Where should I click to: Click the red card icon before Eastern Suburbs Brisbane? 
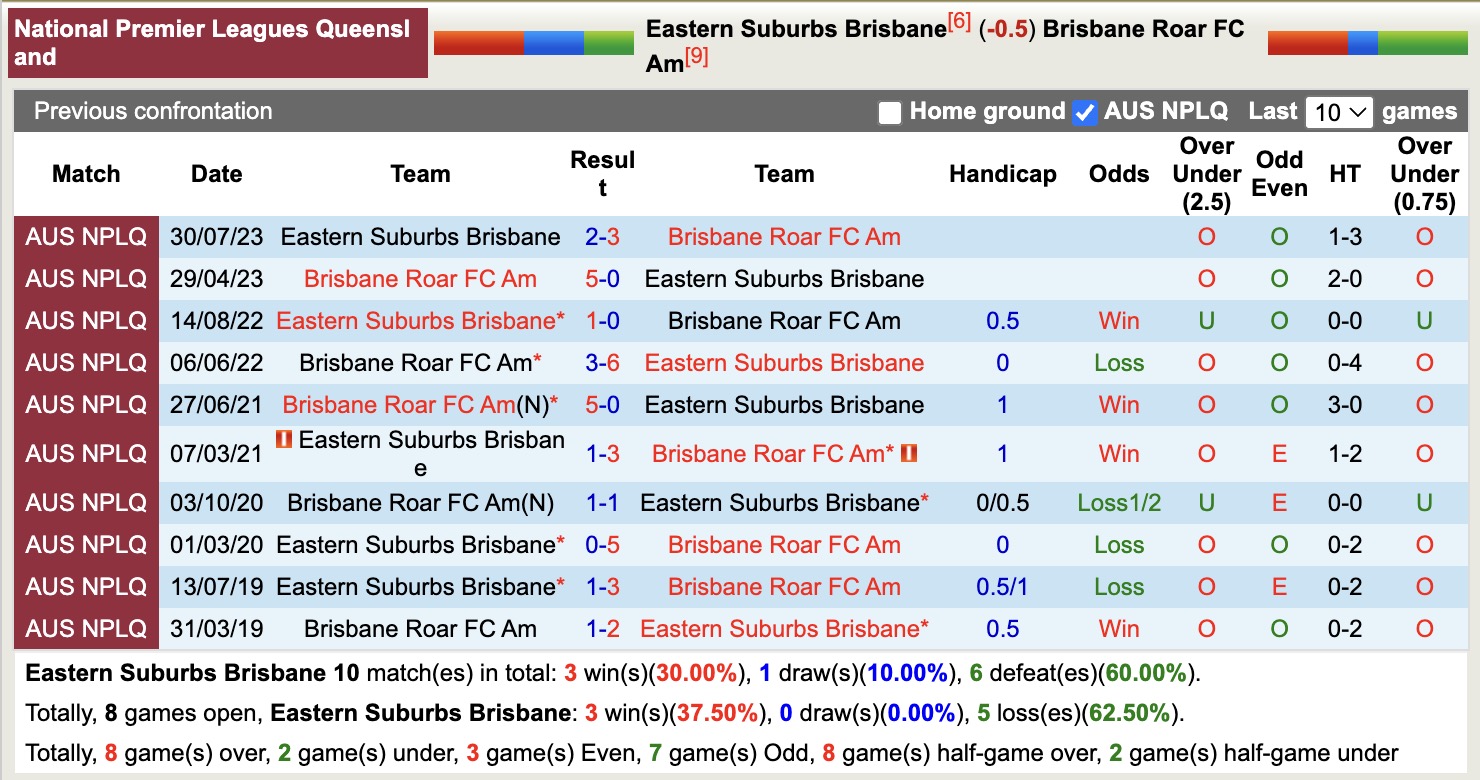[282, 441]
